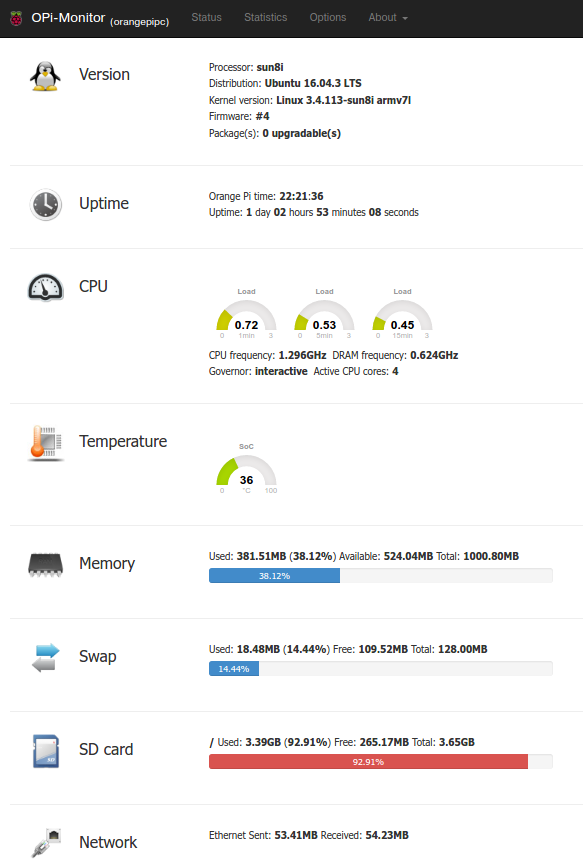Click the red SD card usage bar
Image resolution: width=583 pixels, height=859 pixels.
tap(368, 761)
